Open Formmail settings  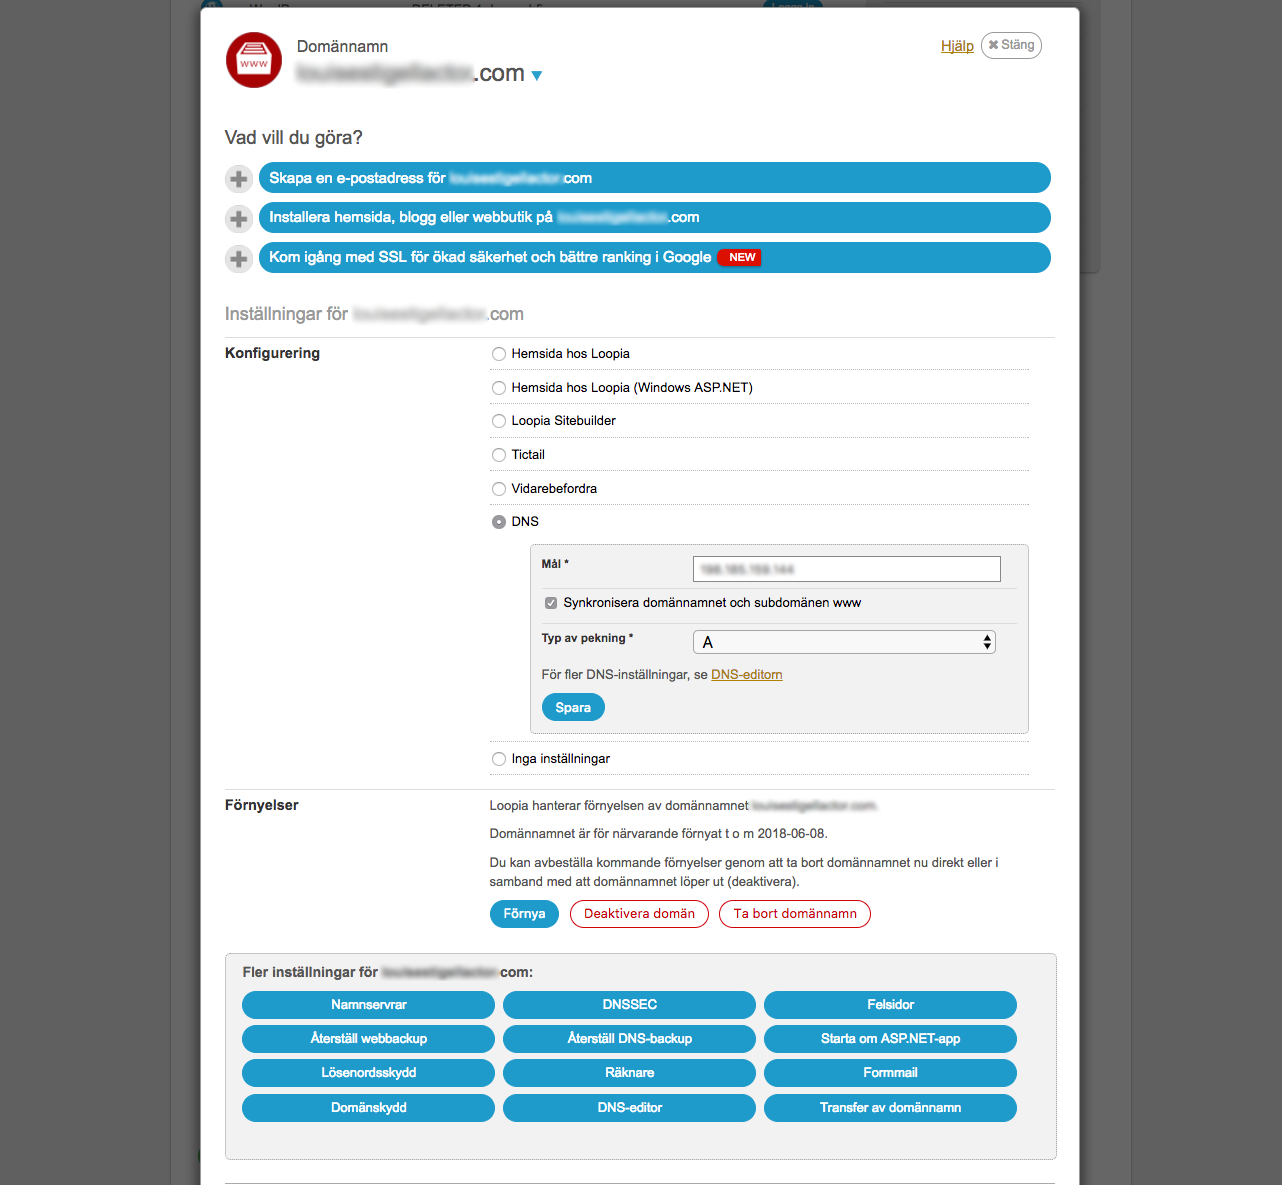890,1073
